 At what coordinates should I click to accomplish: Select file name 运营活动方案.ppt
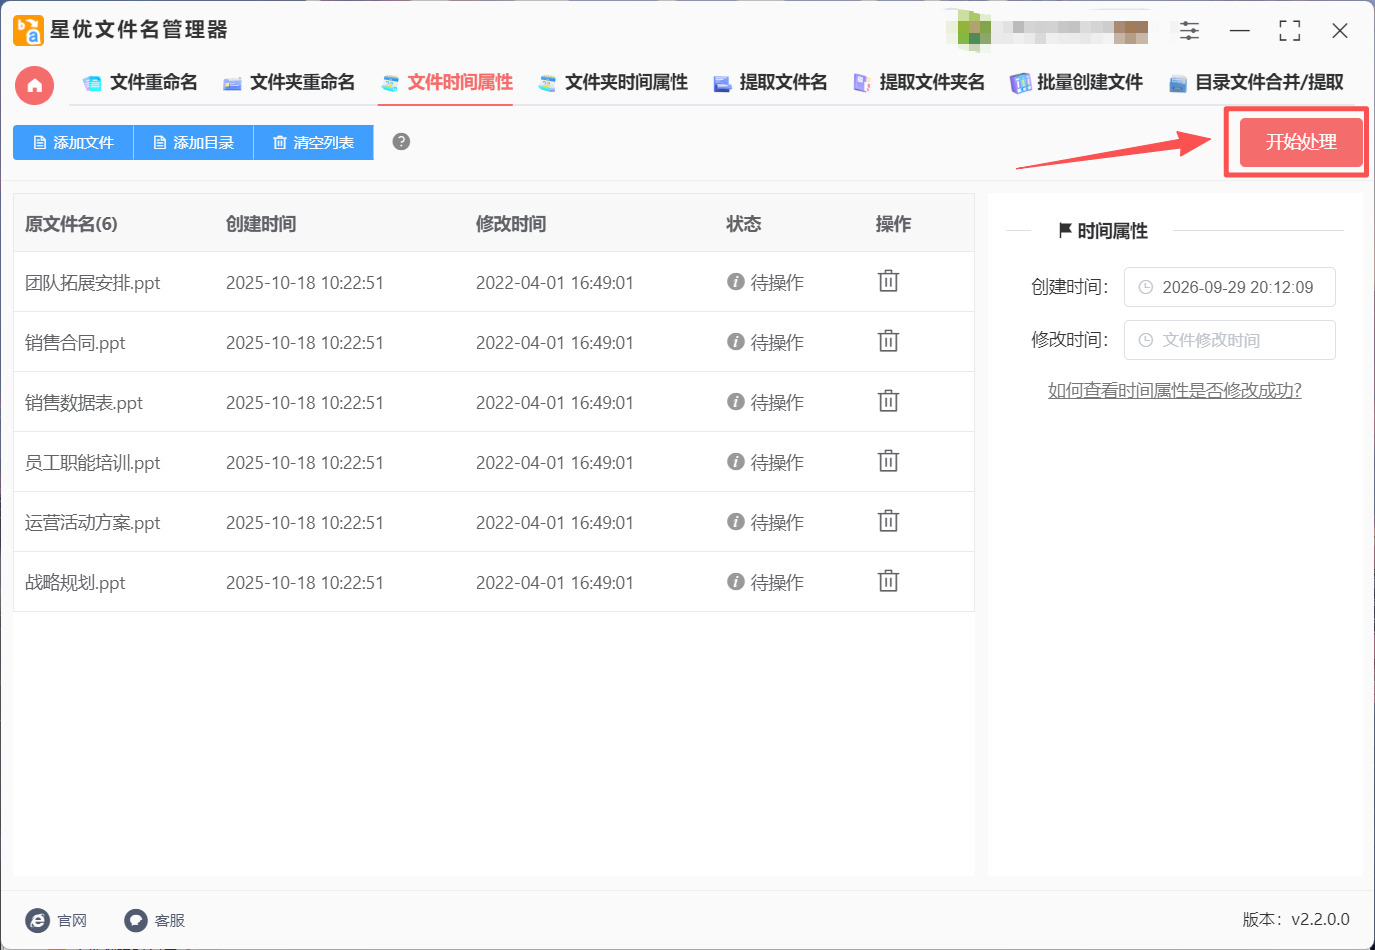92,522
